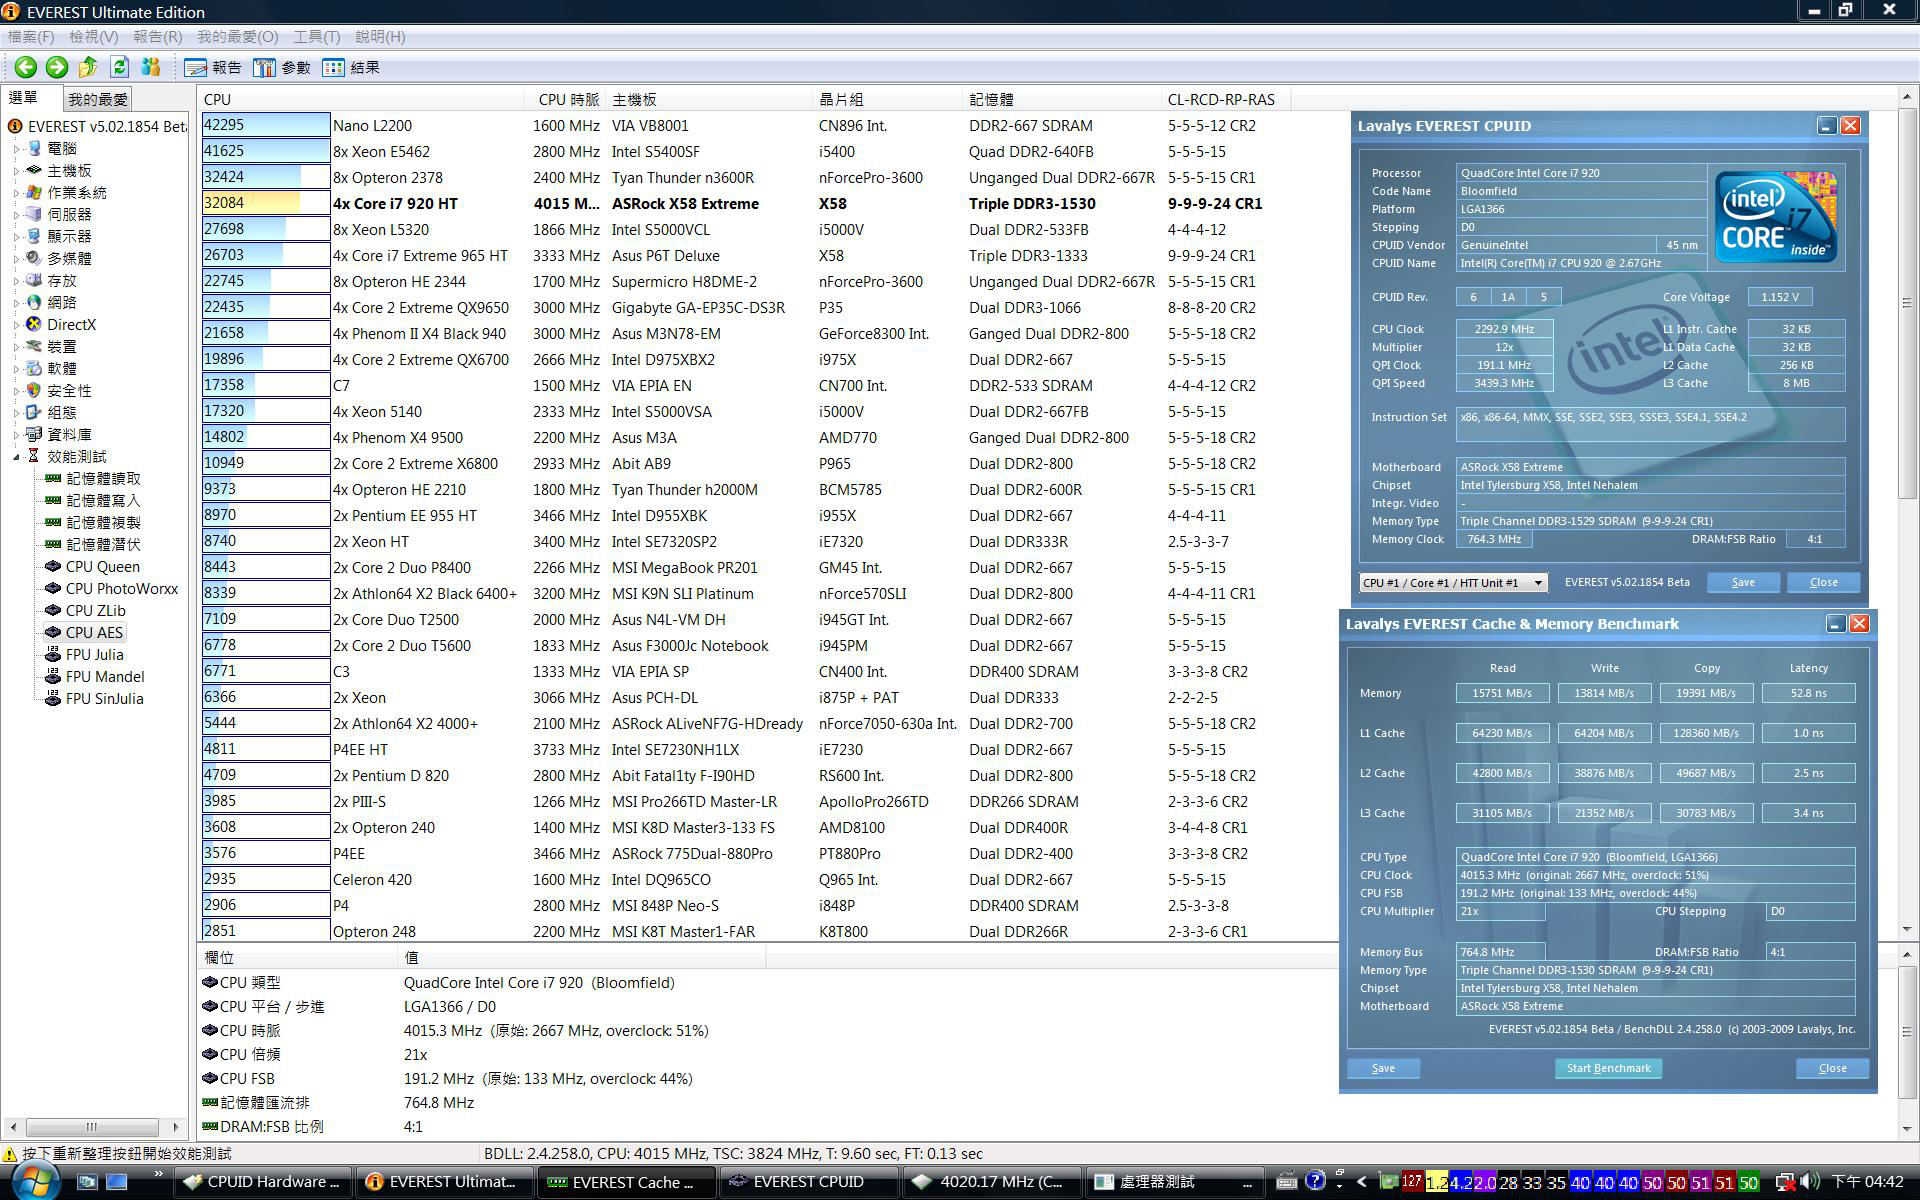Expand the 軟體 tree node
The width and height of the screenshot is (1920, 1200).
point(16,368)
